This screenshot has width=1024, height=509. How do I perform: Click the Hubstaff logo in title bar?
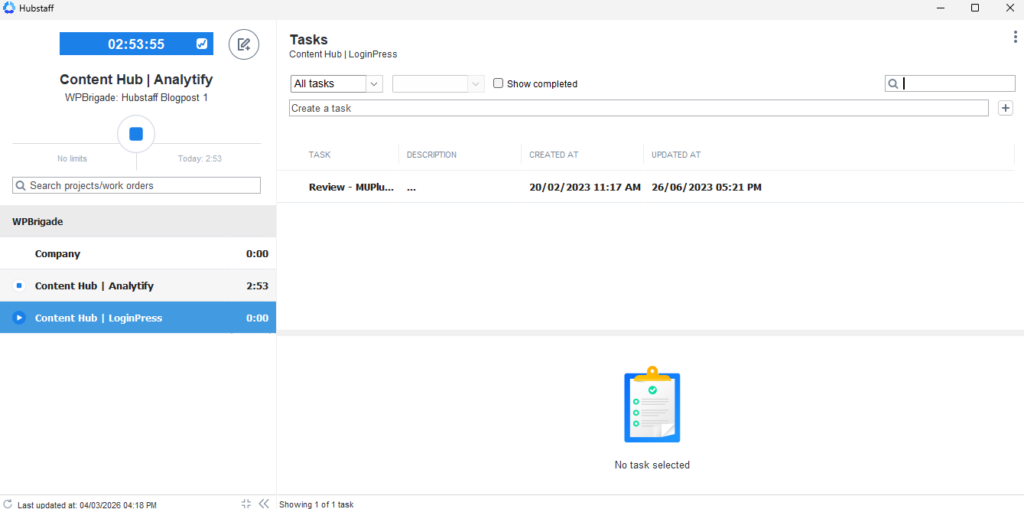(x=9, y=8)
